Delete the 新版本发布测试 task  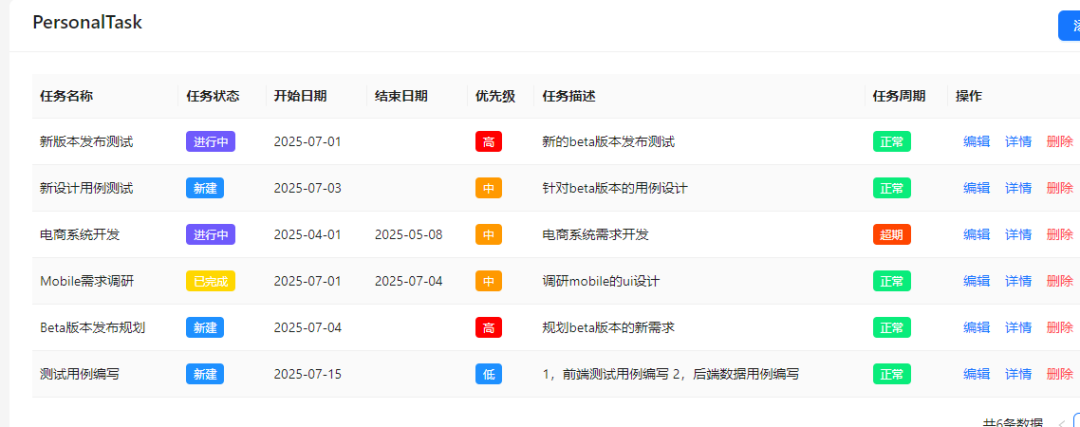pos(1059,142)
